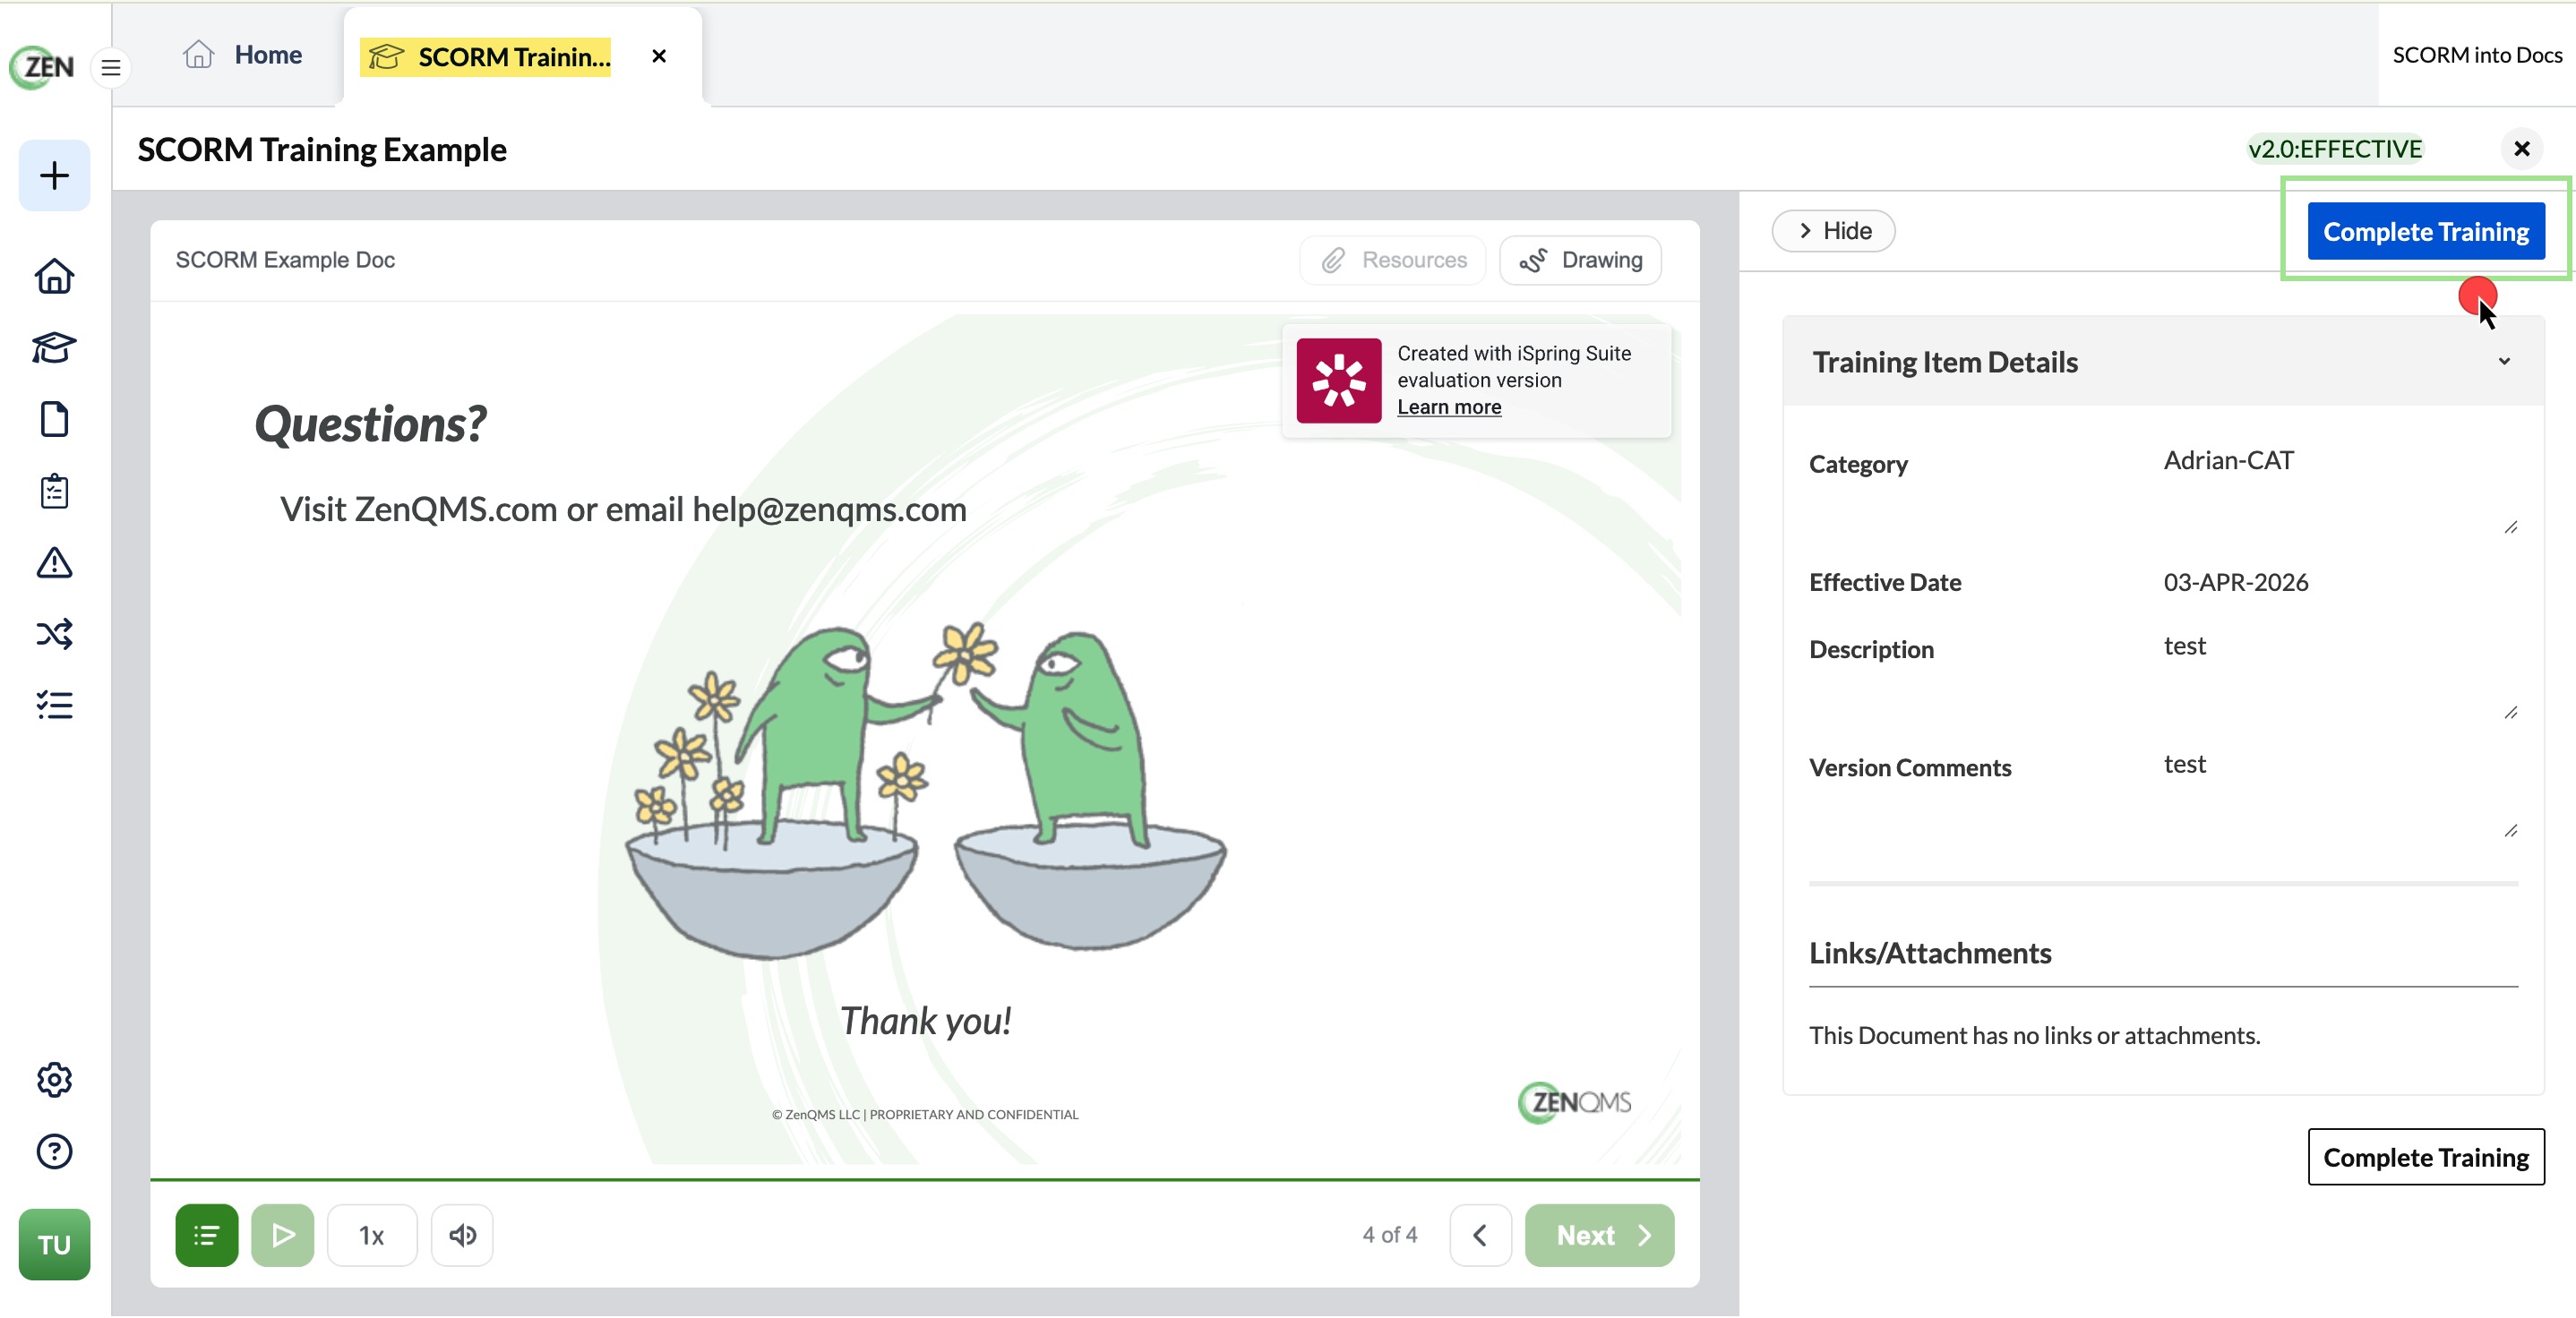Click the Category value Adrian-CAT
The height and width of the screenshot is (1318, 2576).
coord(2228,460)
